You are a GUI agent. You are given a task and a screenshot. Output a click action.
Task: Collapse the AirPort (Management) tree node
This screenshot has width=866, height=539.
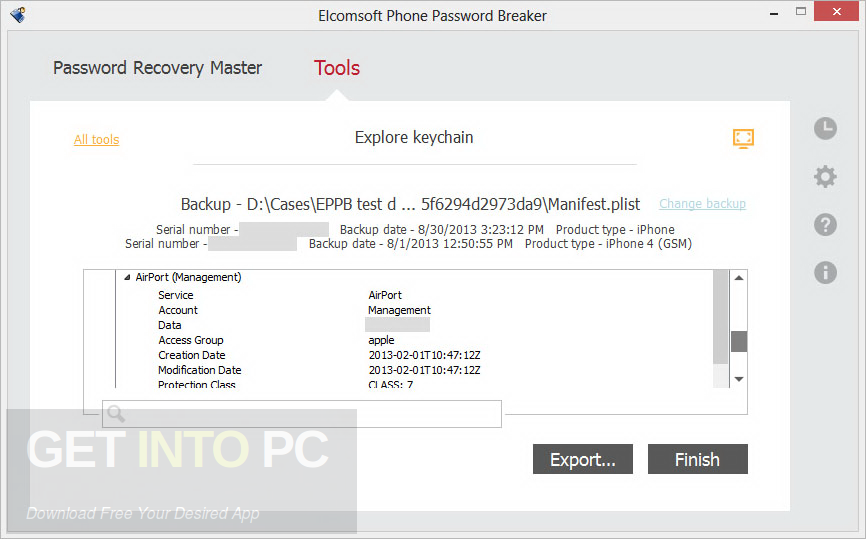click(x=127, y=277)
